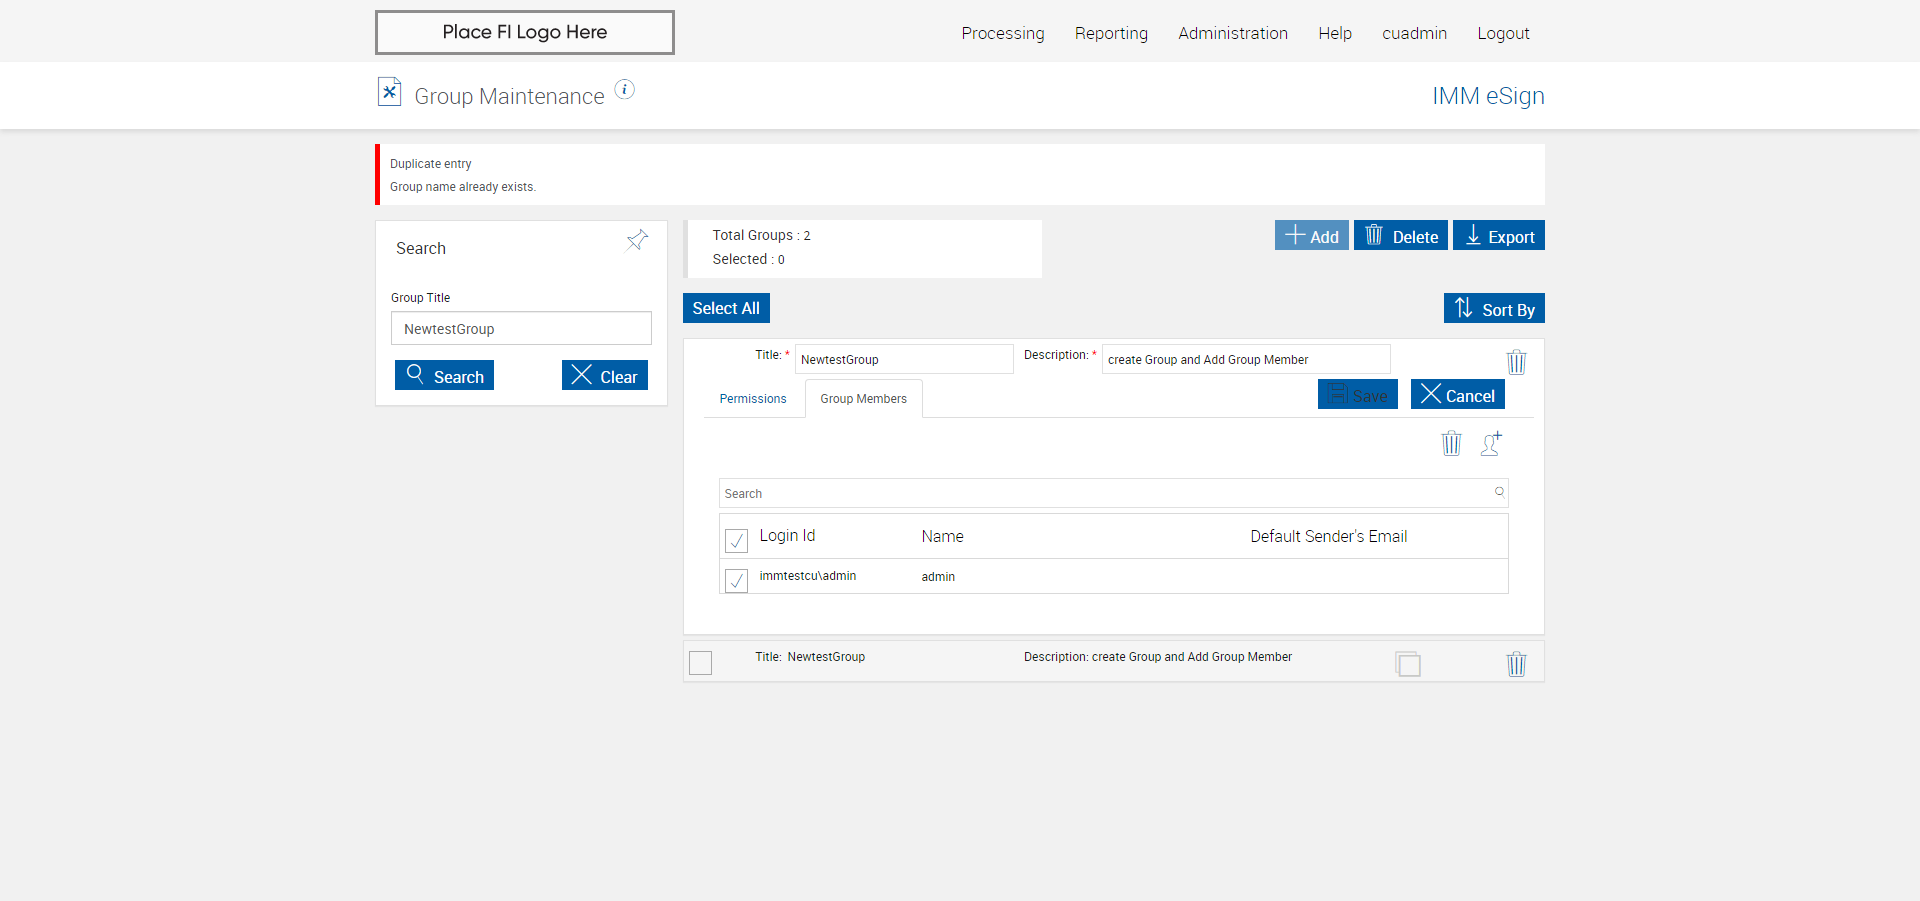Screen dimensions: 1920x901
Task: Toggle the select-all Login Id header checkbox
Action: 736,540
